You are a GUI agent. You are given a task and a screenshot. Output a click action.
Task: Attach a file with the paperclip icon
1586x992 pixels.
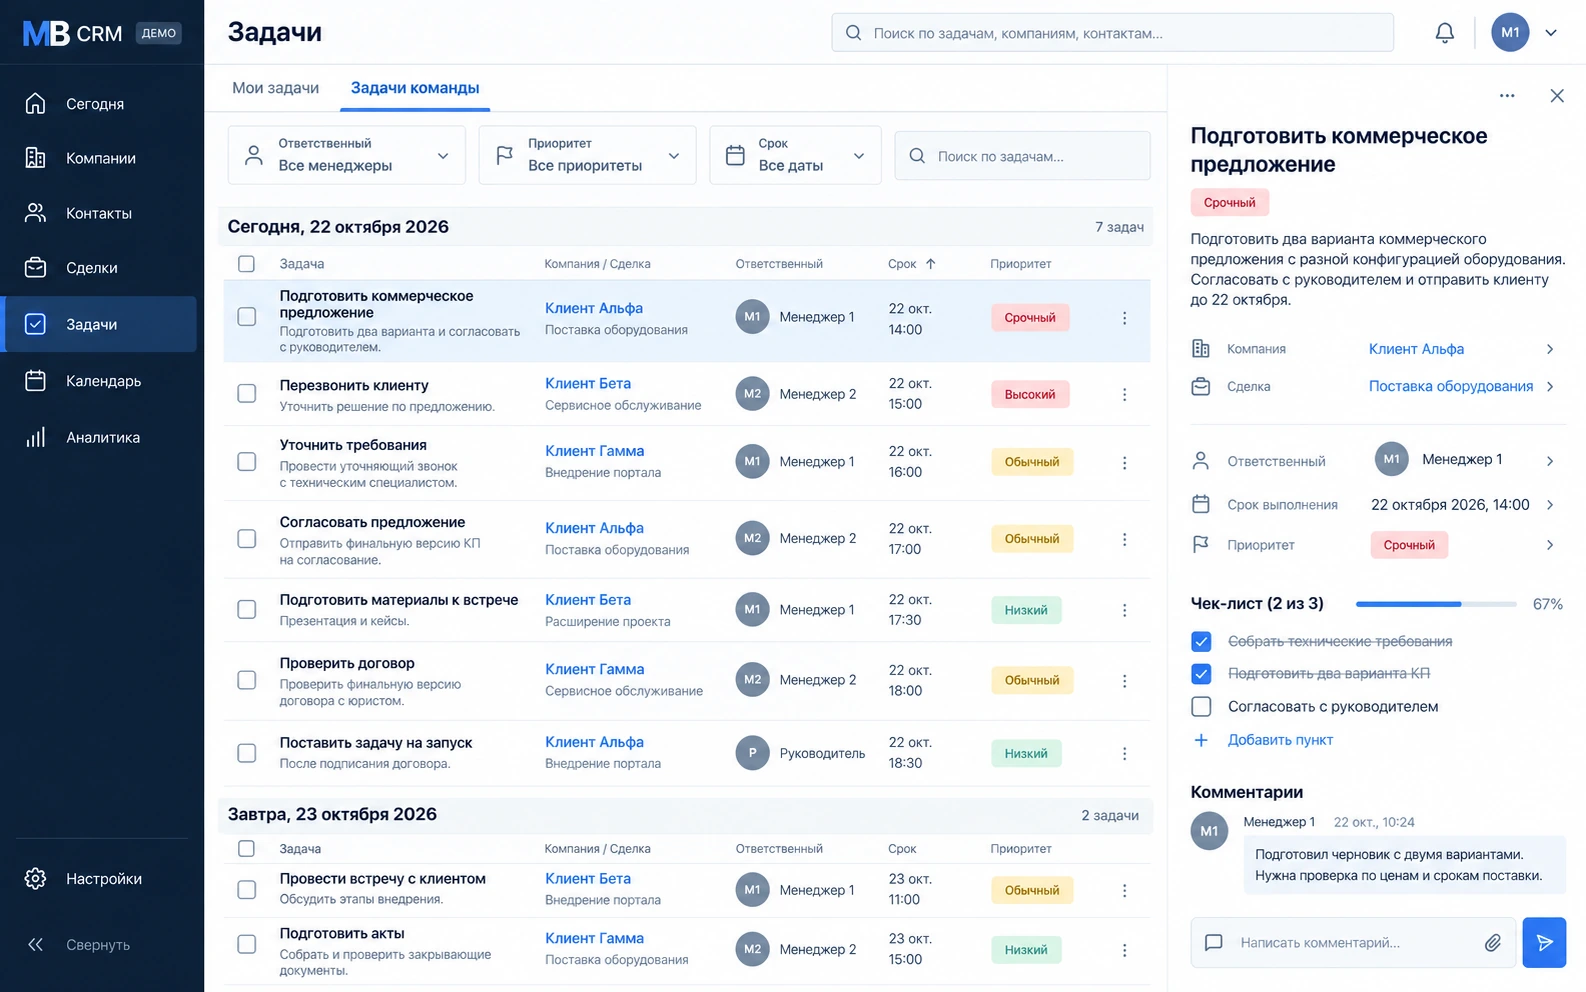1492,943
